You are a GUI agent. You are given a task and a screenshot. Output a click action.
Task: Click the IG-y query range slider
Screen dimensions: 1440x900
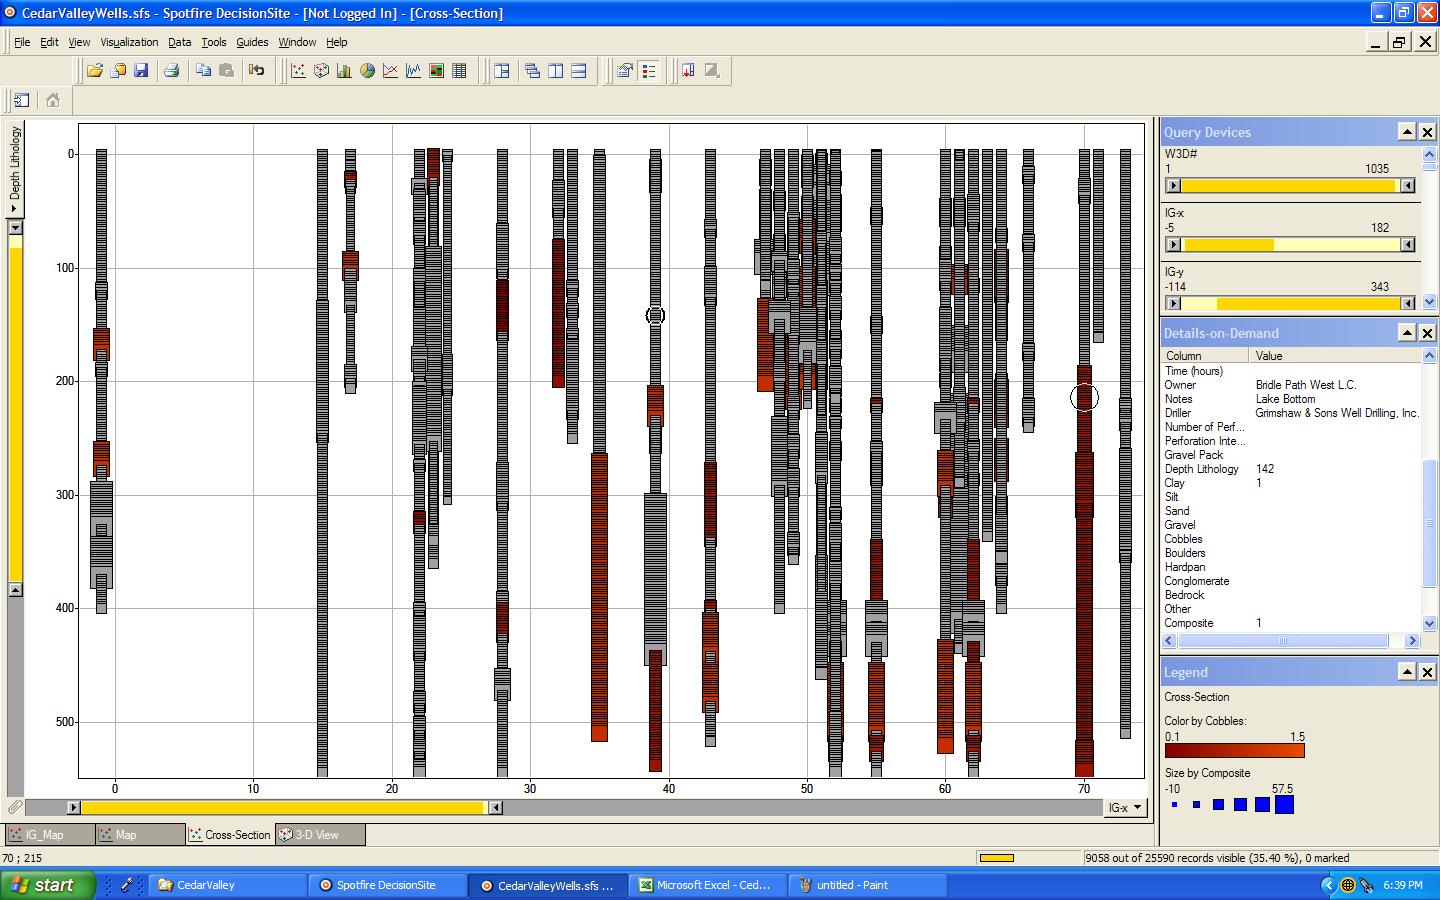point(1290,303)
